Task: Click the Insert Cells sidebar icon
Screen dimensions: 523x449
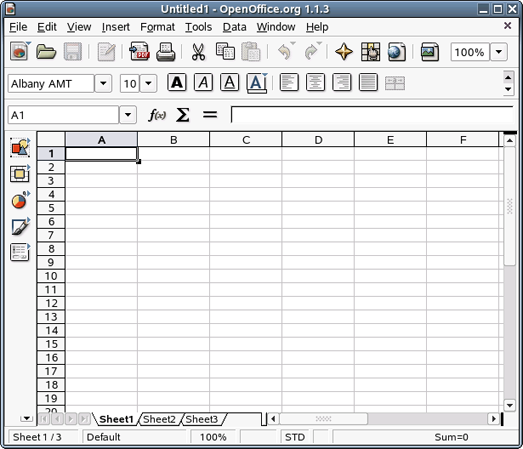Action: (x=20, y=173)
